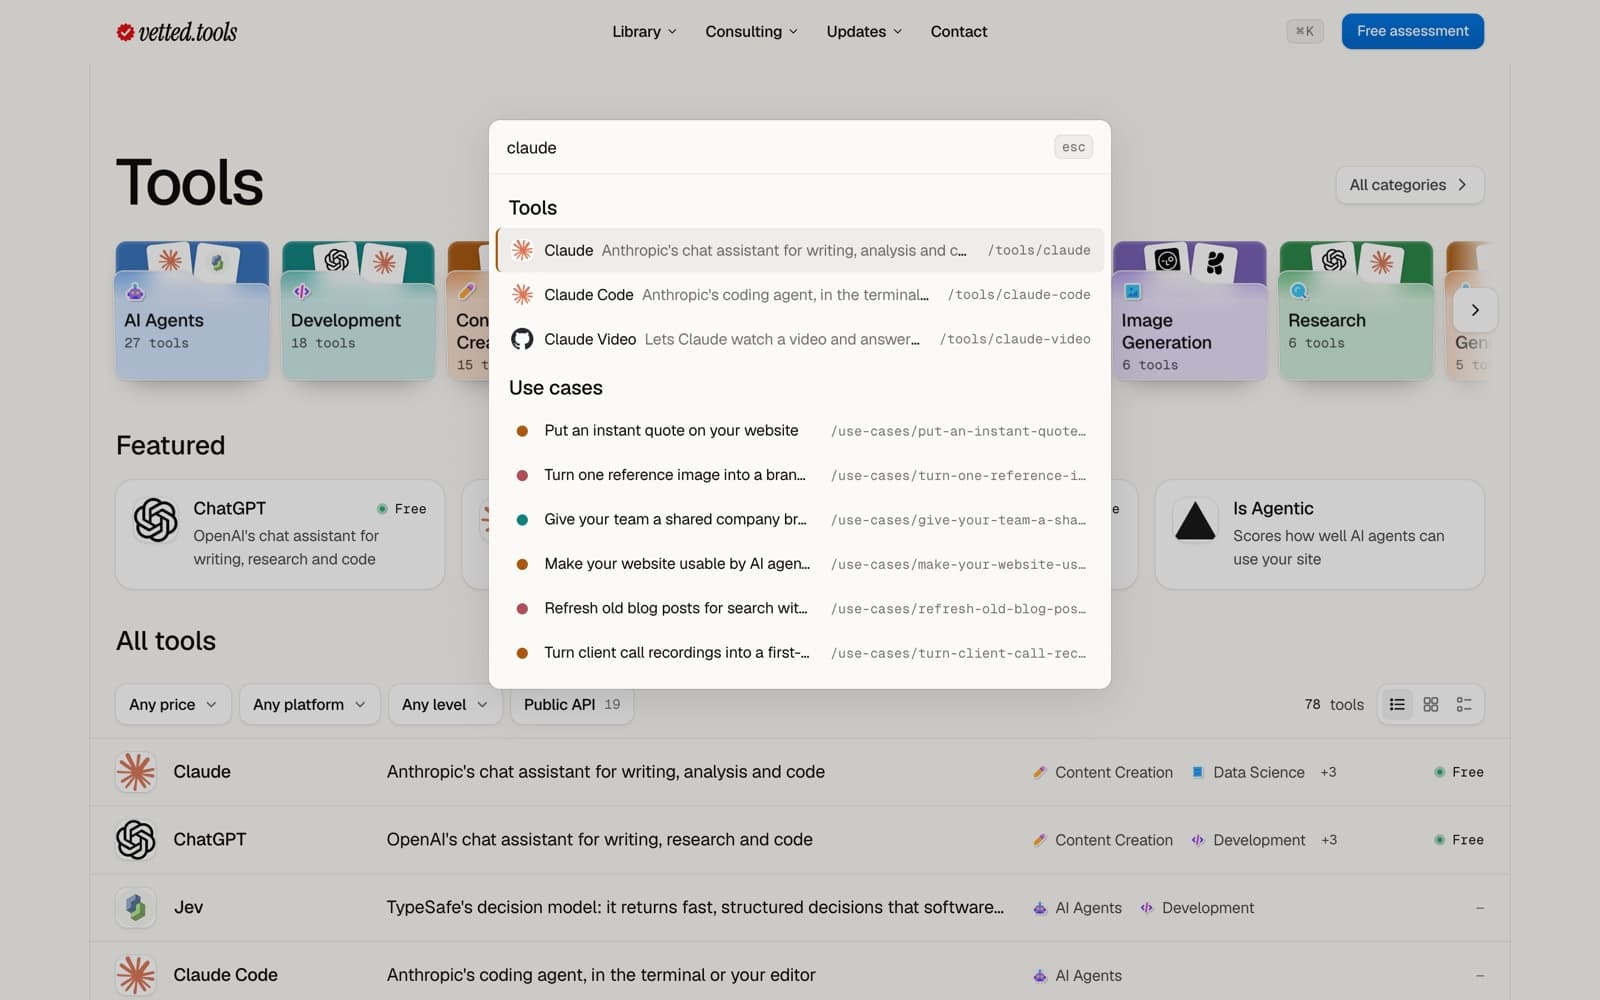This screenshot has height=1000, width=1600.
Task: Click the ChatGPT logo in Featured card
Action: 156,520
